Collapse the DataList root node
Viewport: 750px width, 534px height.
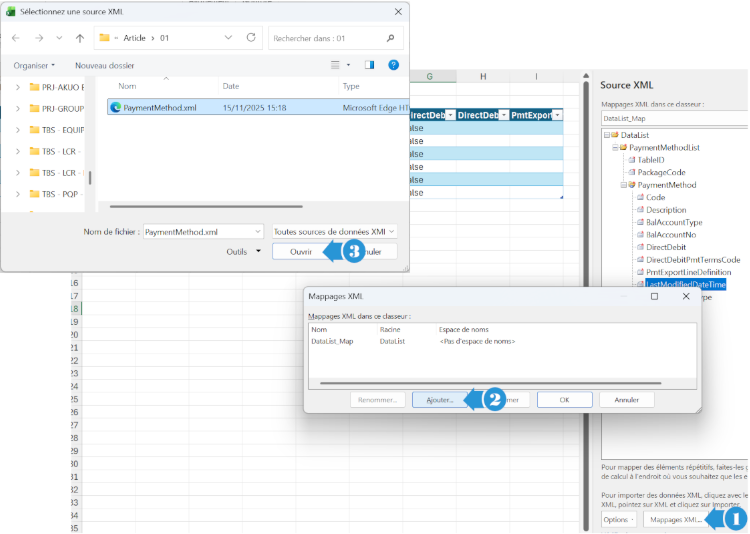click(606, 134)
